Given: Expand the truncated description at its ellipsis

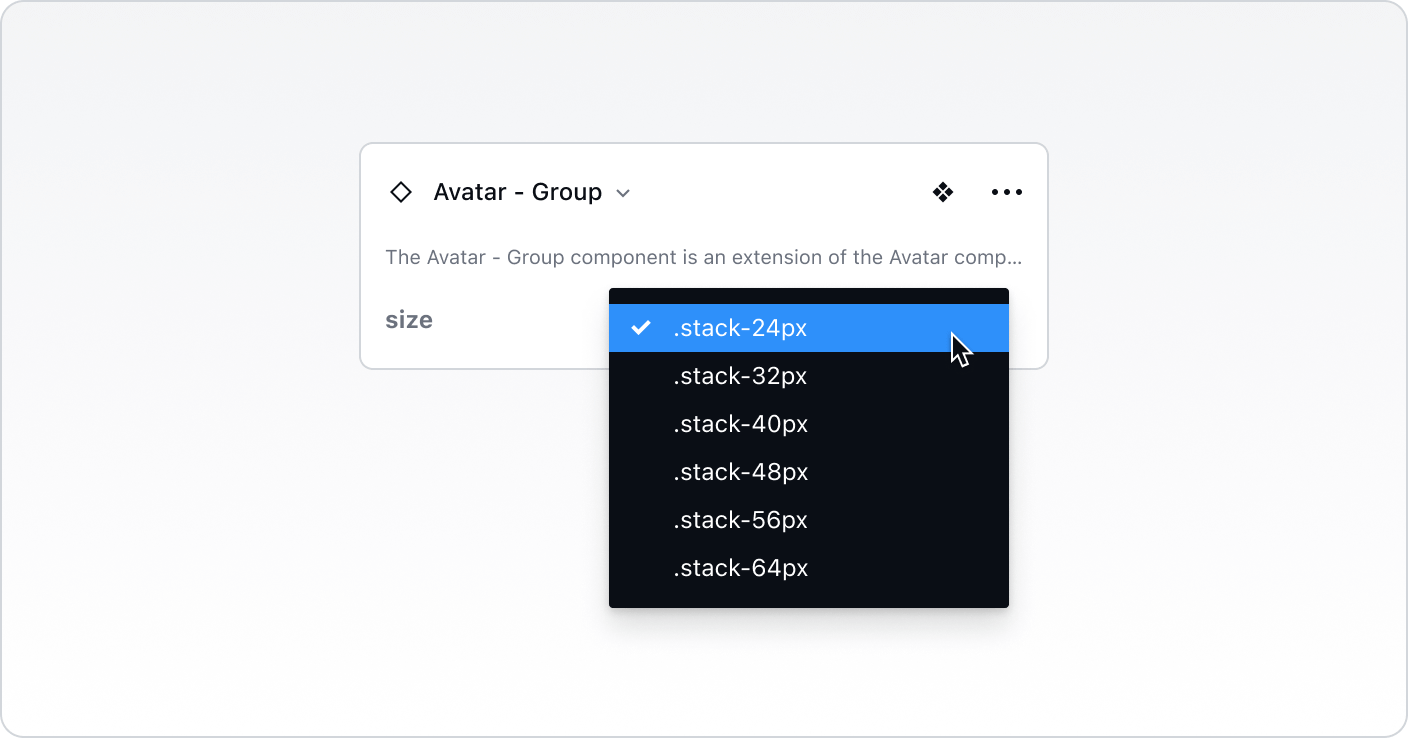Looking at the screenshot, I should tap(1015, 258).
